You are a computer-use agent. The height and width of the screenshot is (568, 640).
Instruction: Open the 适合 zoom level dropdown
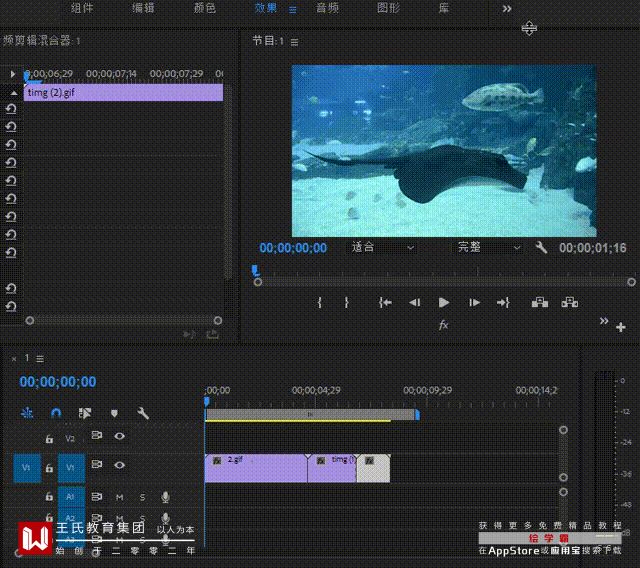tap(383, 247)
